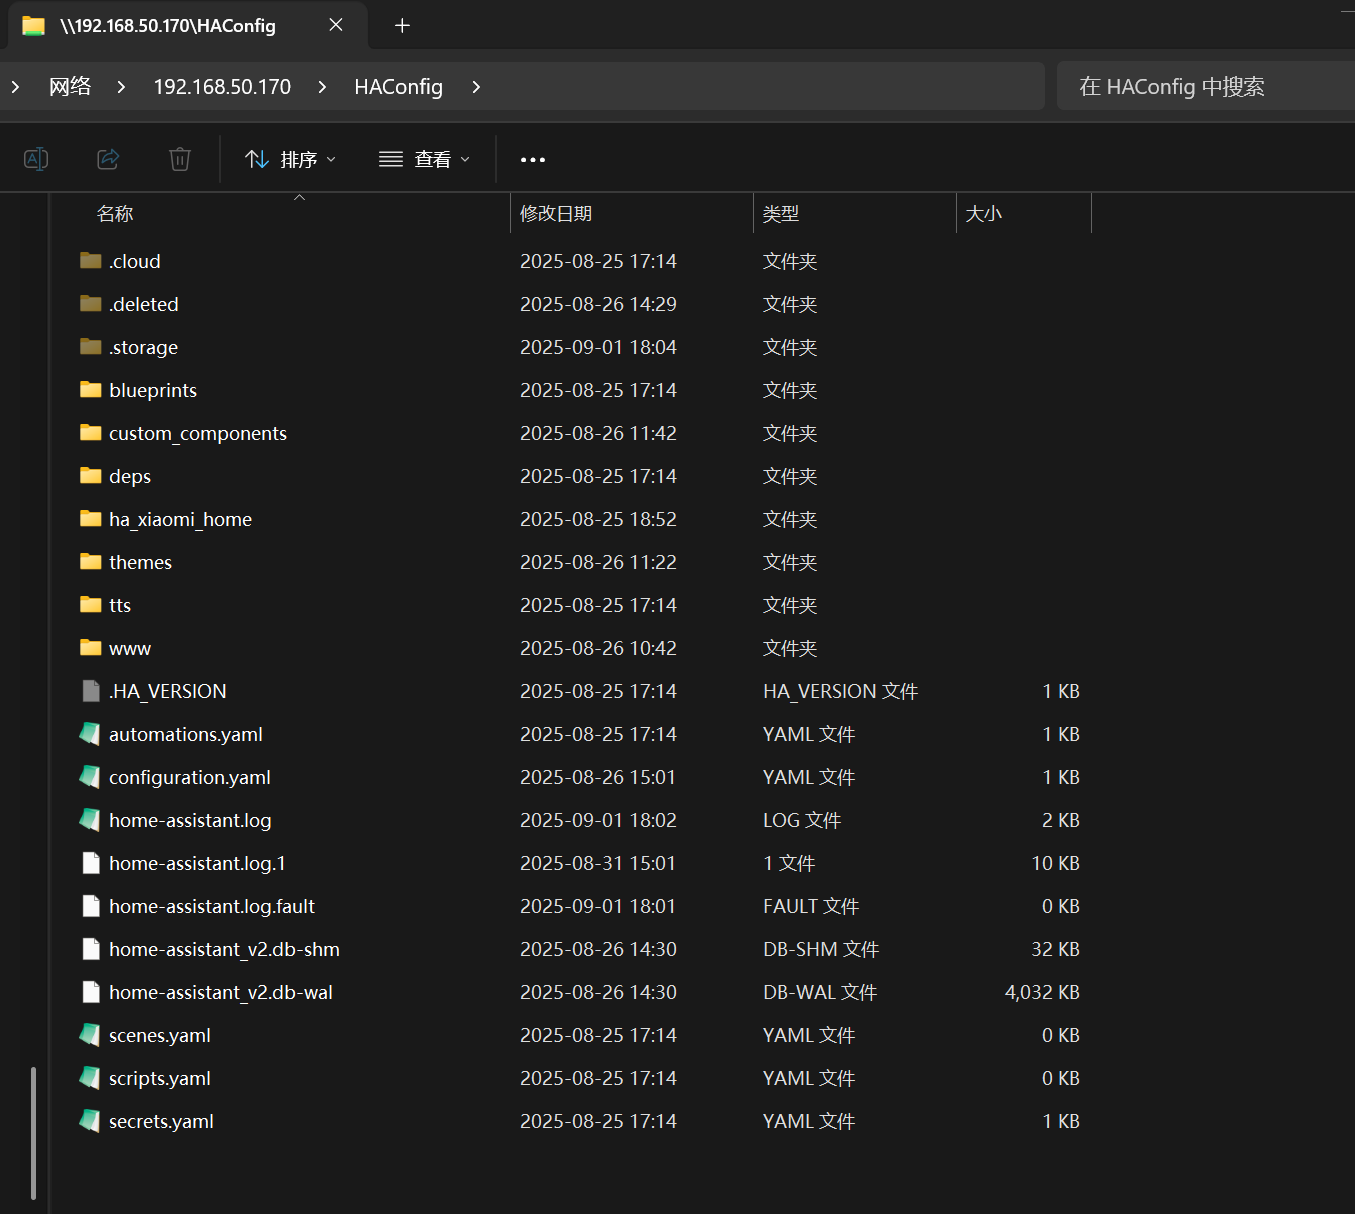
Task: Click the delete trash icon
Action: [180, 159]
